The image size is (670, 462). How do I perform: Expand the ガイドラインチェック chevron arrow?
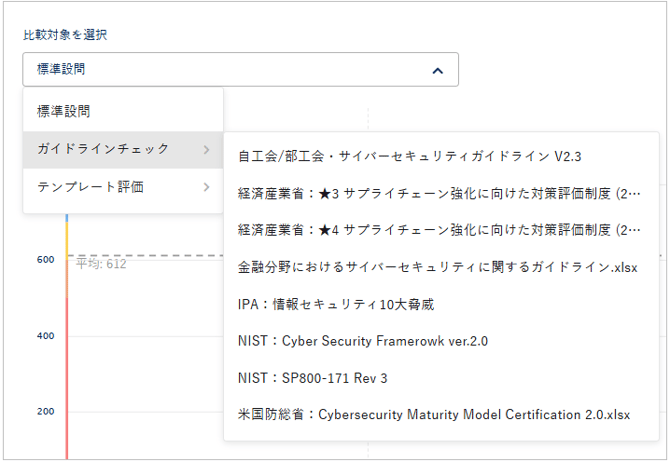pyautogui.click(x=206, y=150)
